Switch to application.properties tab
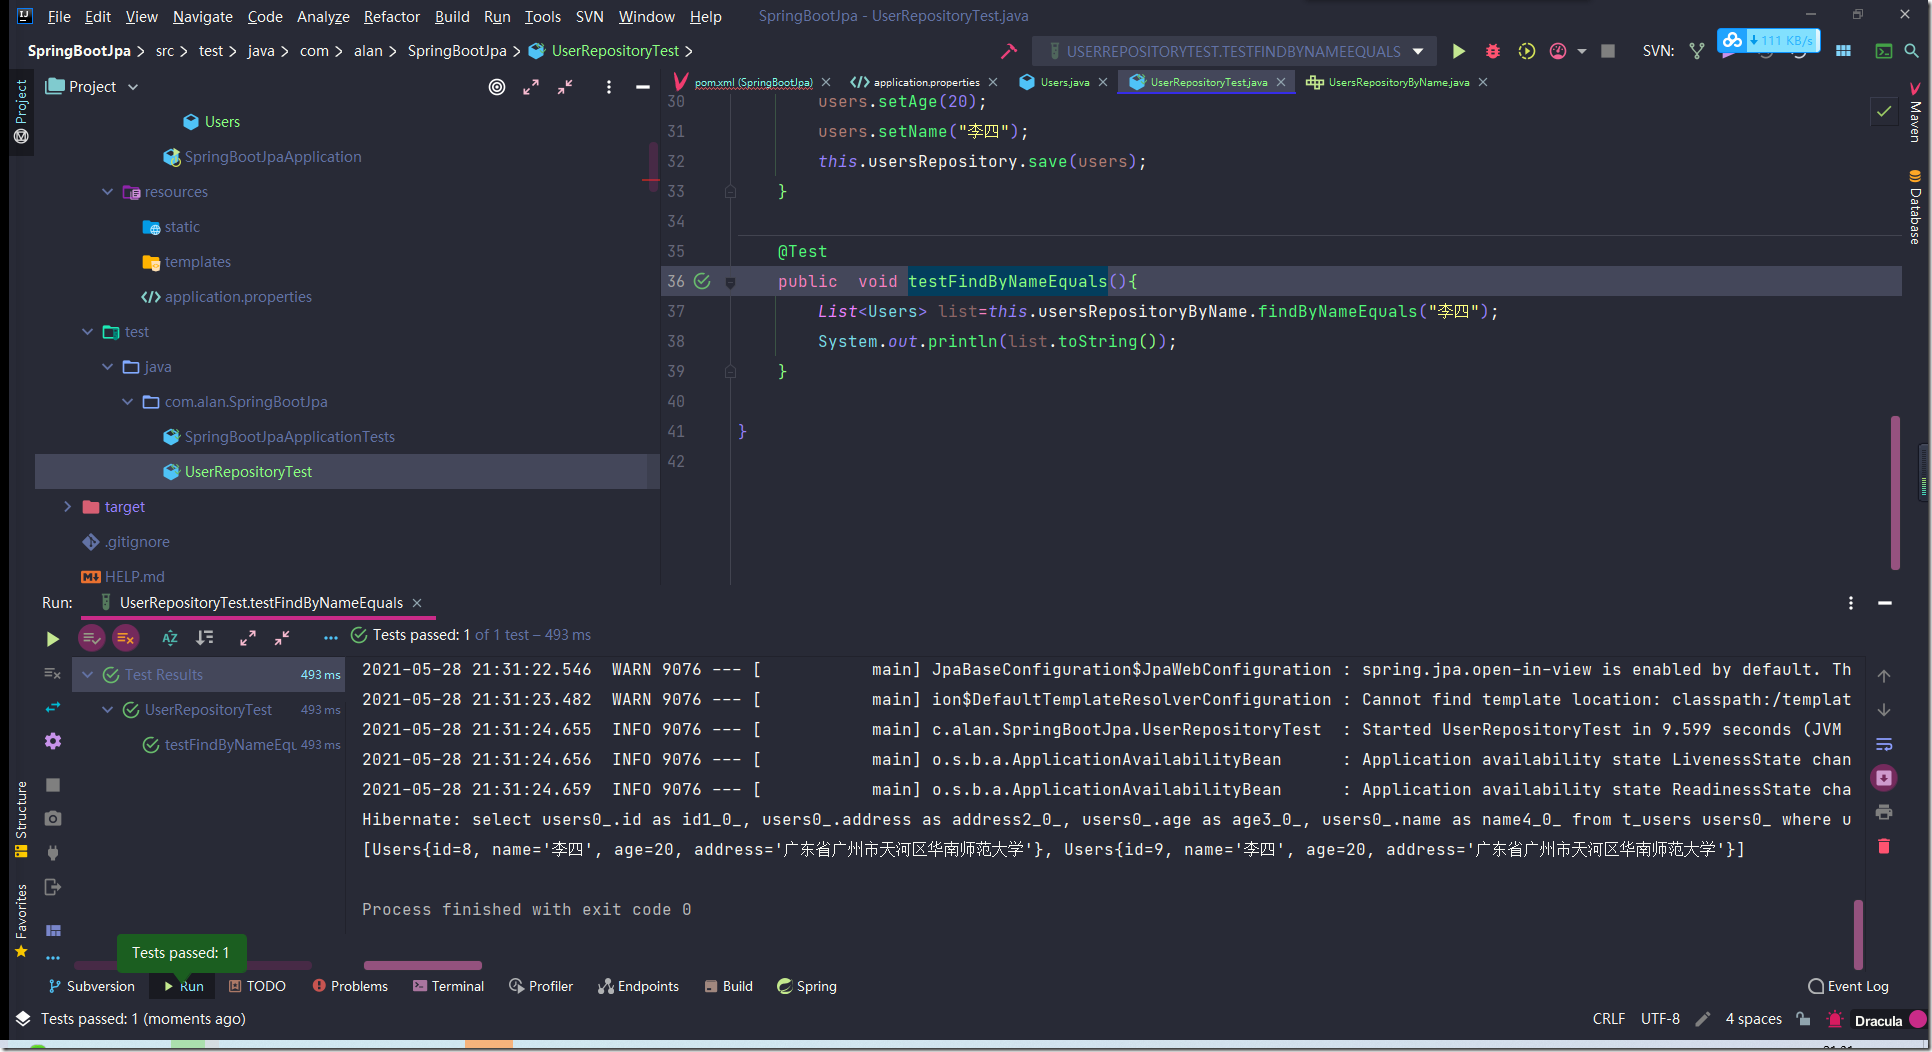This screenshot has width=1932, height=1052. pos(926,82)
